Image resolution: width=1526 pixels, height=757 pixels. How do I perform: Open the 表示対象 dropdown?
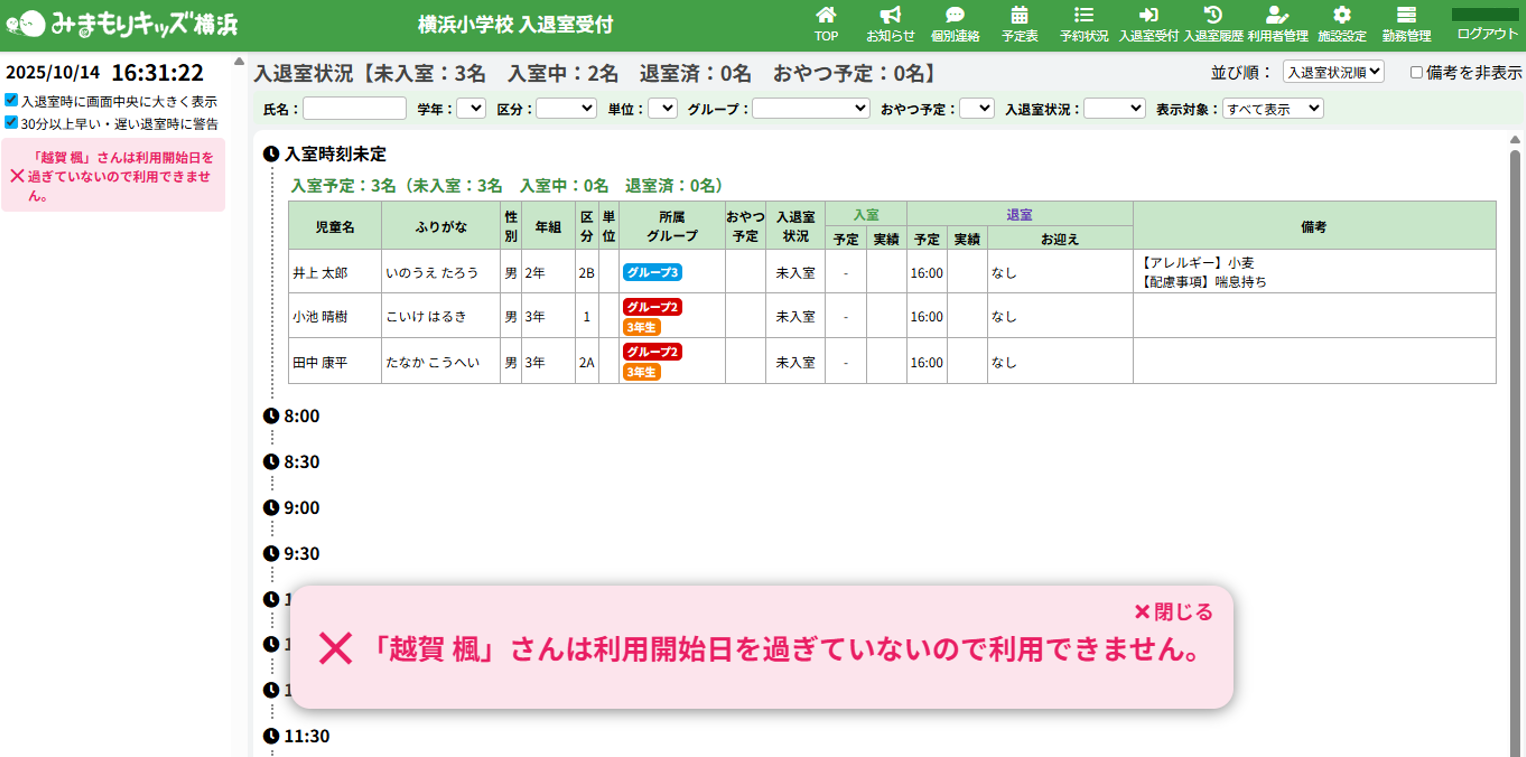click(1272, 108)
